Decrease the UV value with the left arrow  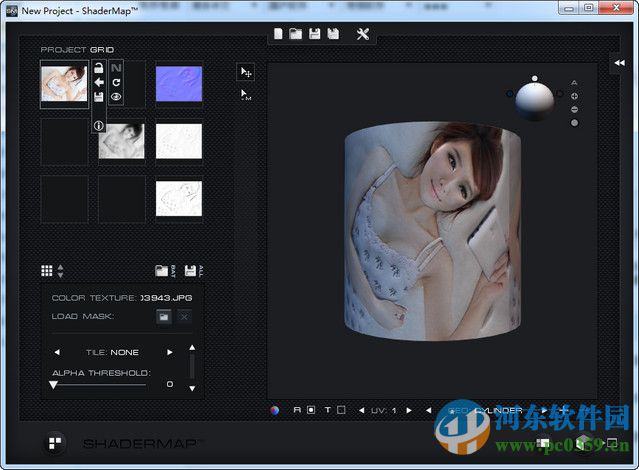pos(361,410)
